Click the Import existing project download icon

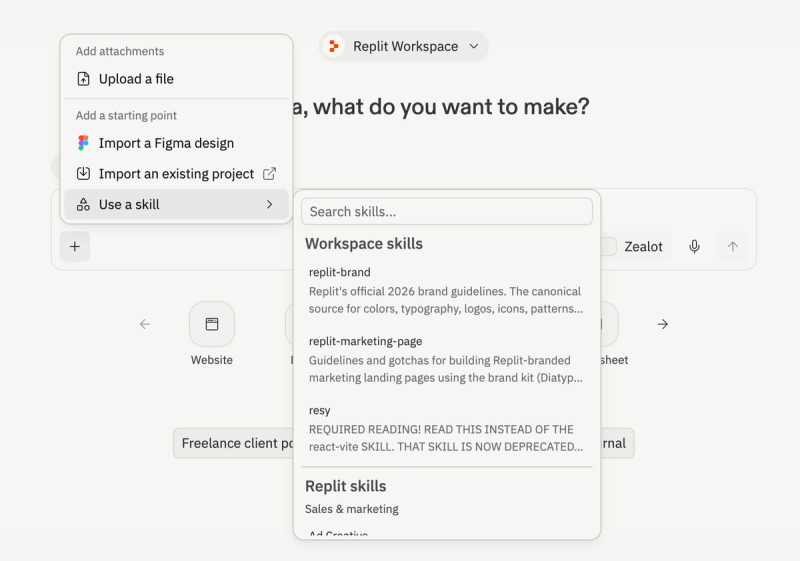[83, 173]
